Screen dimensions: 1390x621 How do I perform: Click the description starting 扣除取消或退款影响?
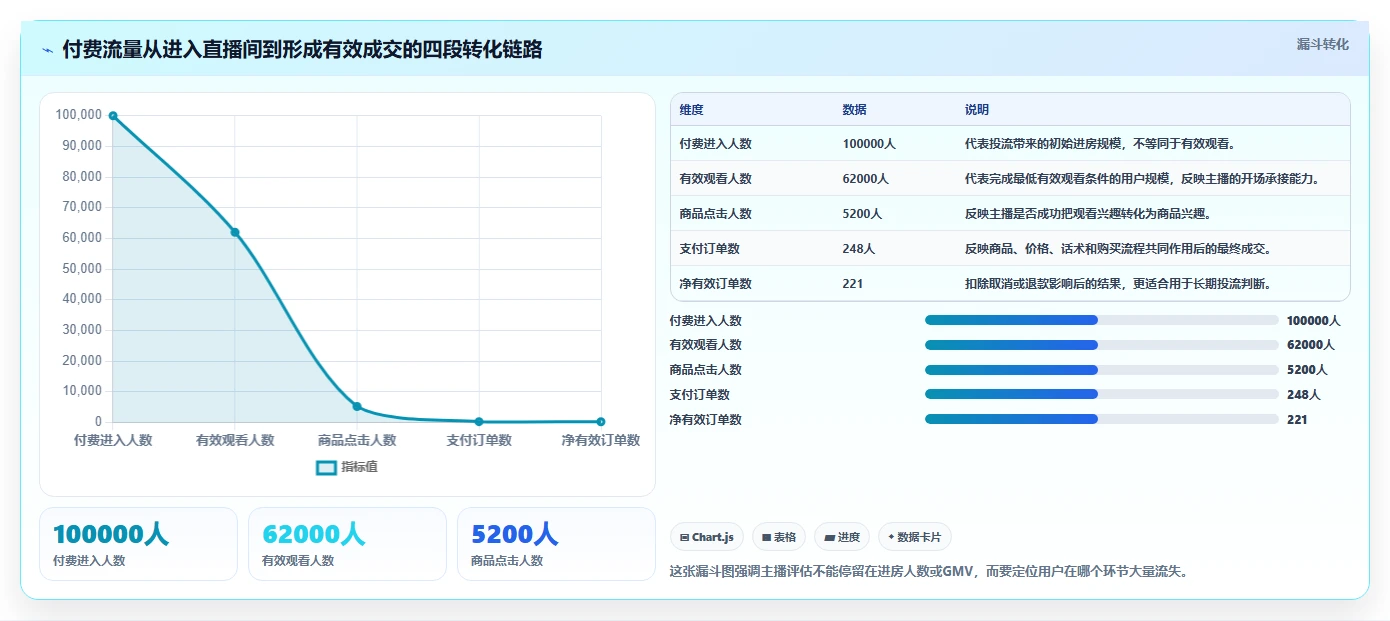click(x=1118, y=284)
